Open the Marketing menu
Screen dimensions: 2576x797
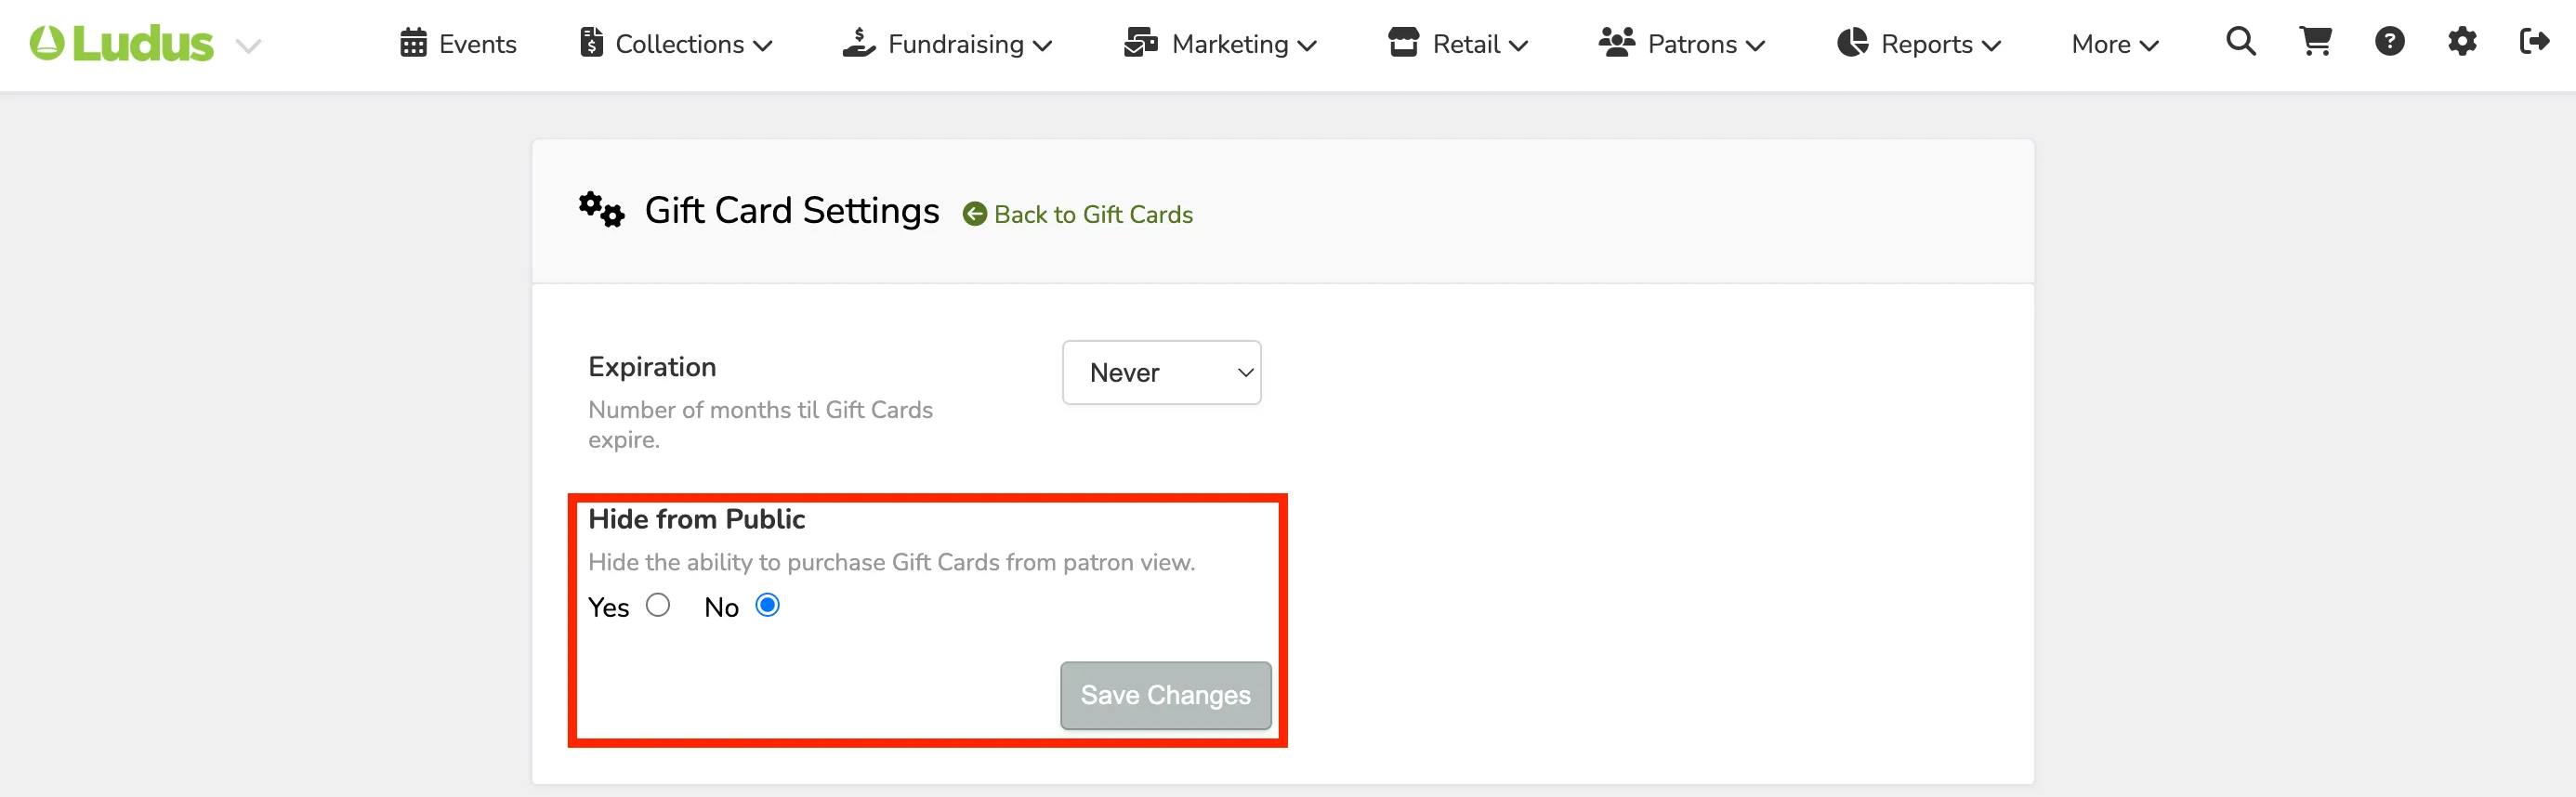point(1220,44)
